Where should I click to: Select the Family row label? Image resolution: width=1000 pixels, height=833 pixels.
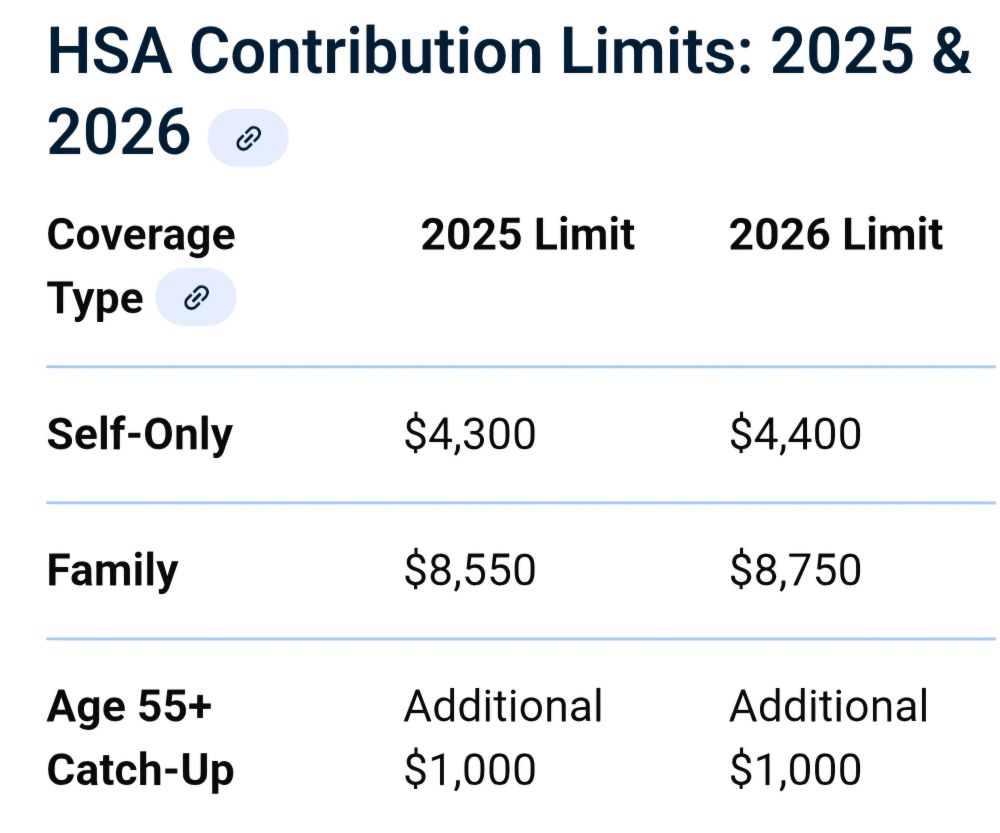(x=112, y=571)
